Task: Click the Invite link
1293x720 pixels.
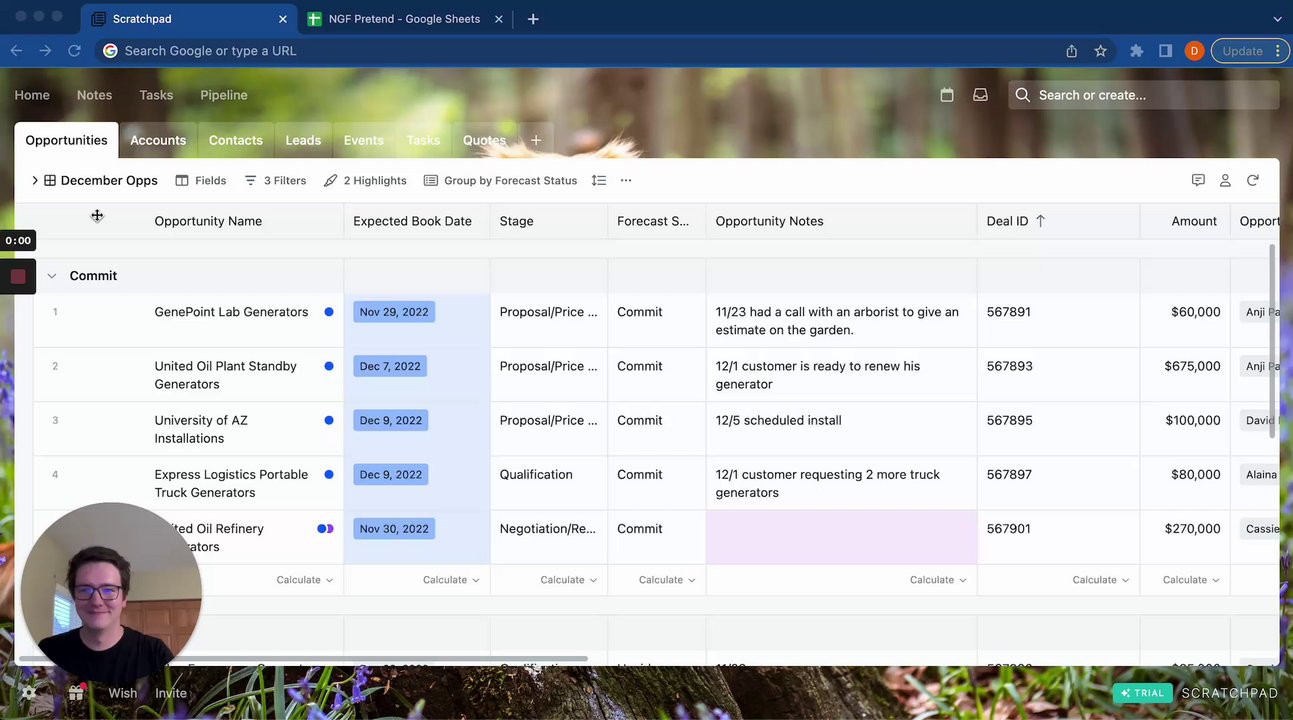Action: 171,693
